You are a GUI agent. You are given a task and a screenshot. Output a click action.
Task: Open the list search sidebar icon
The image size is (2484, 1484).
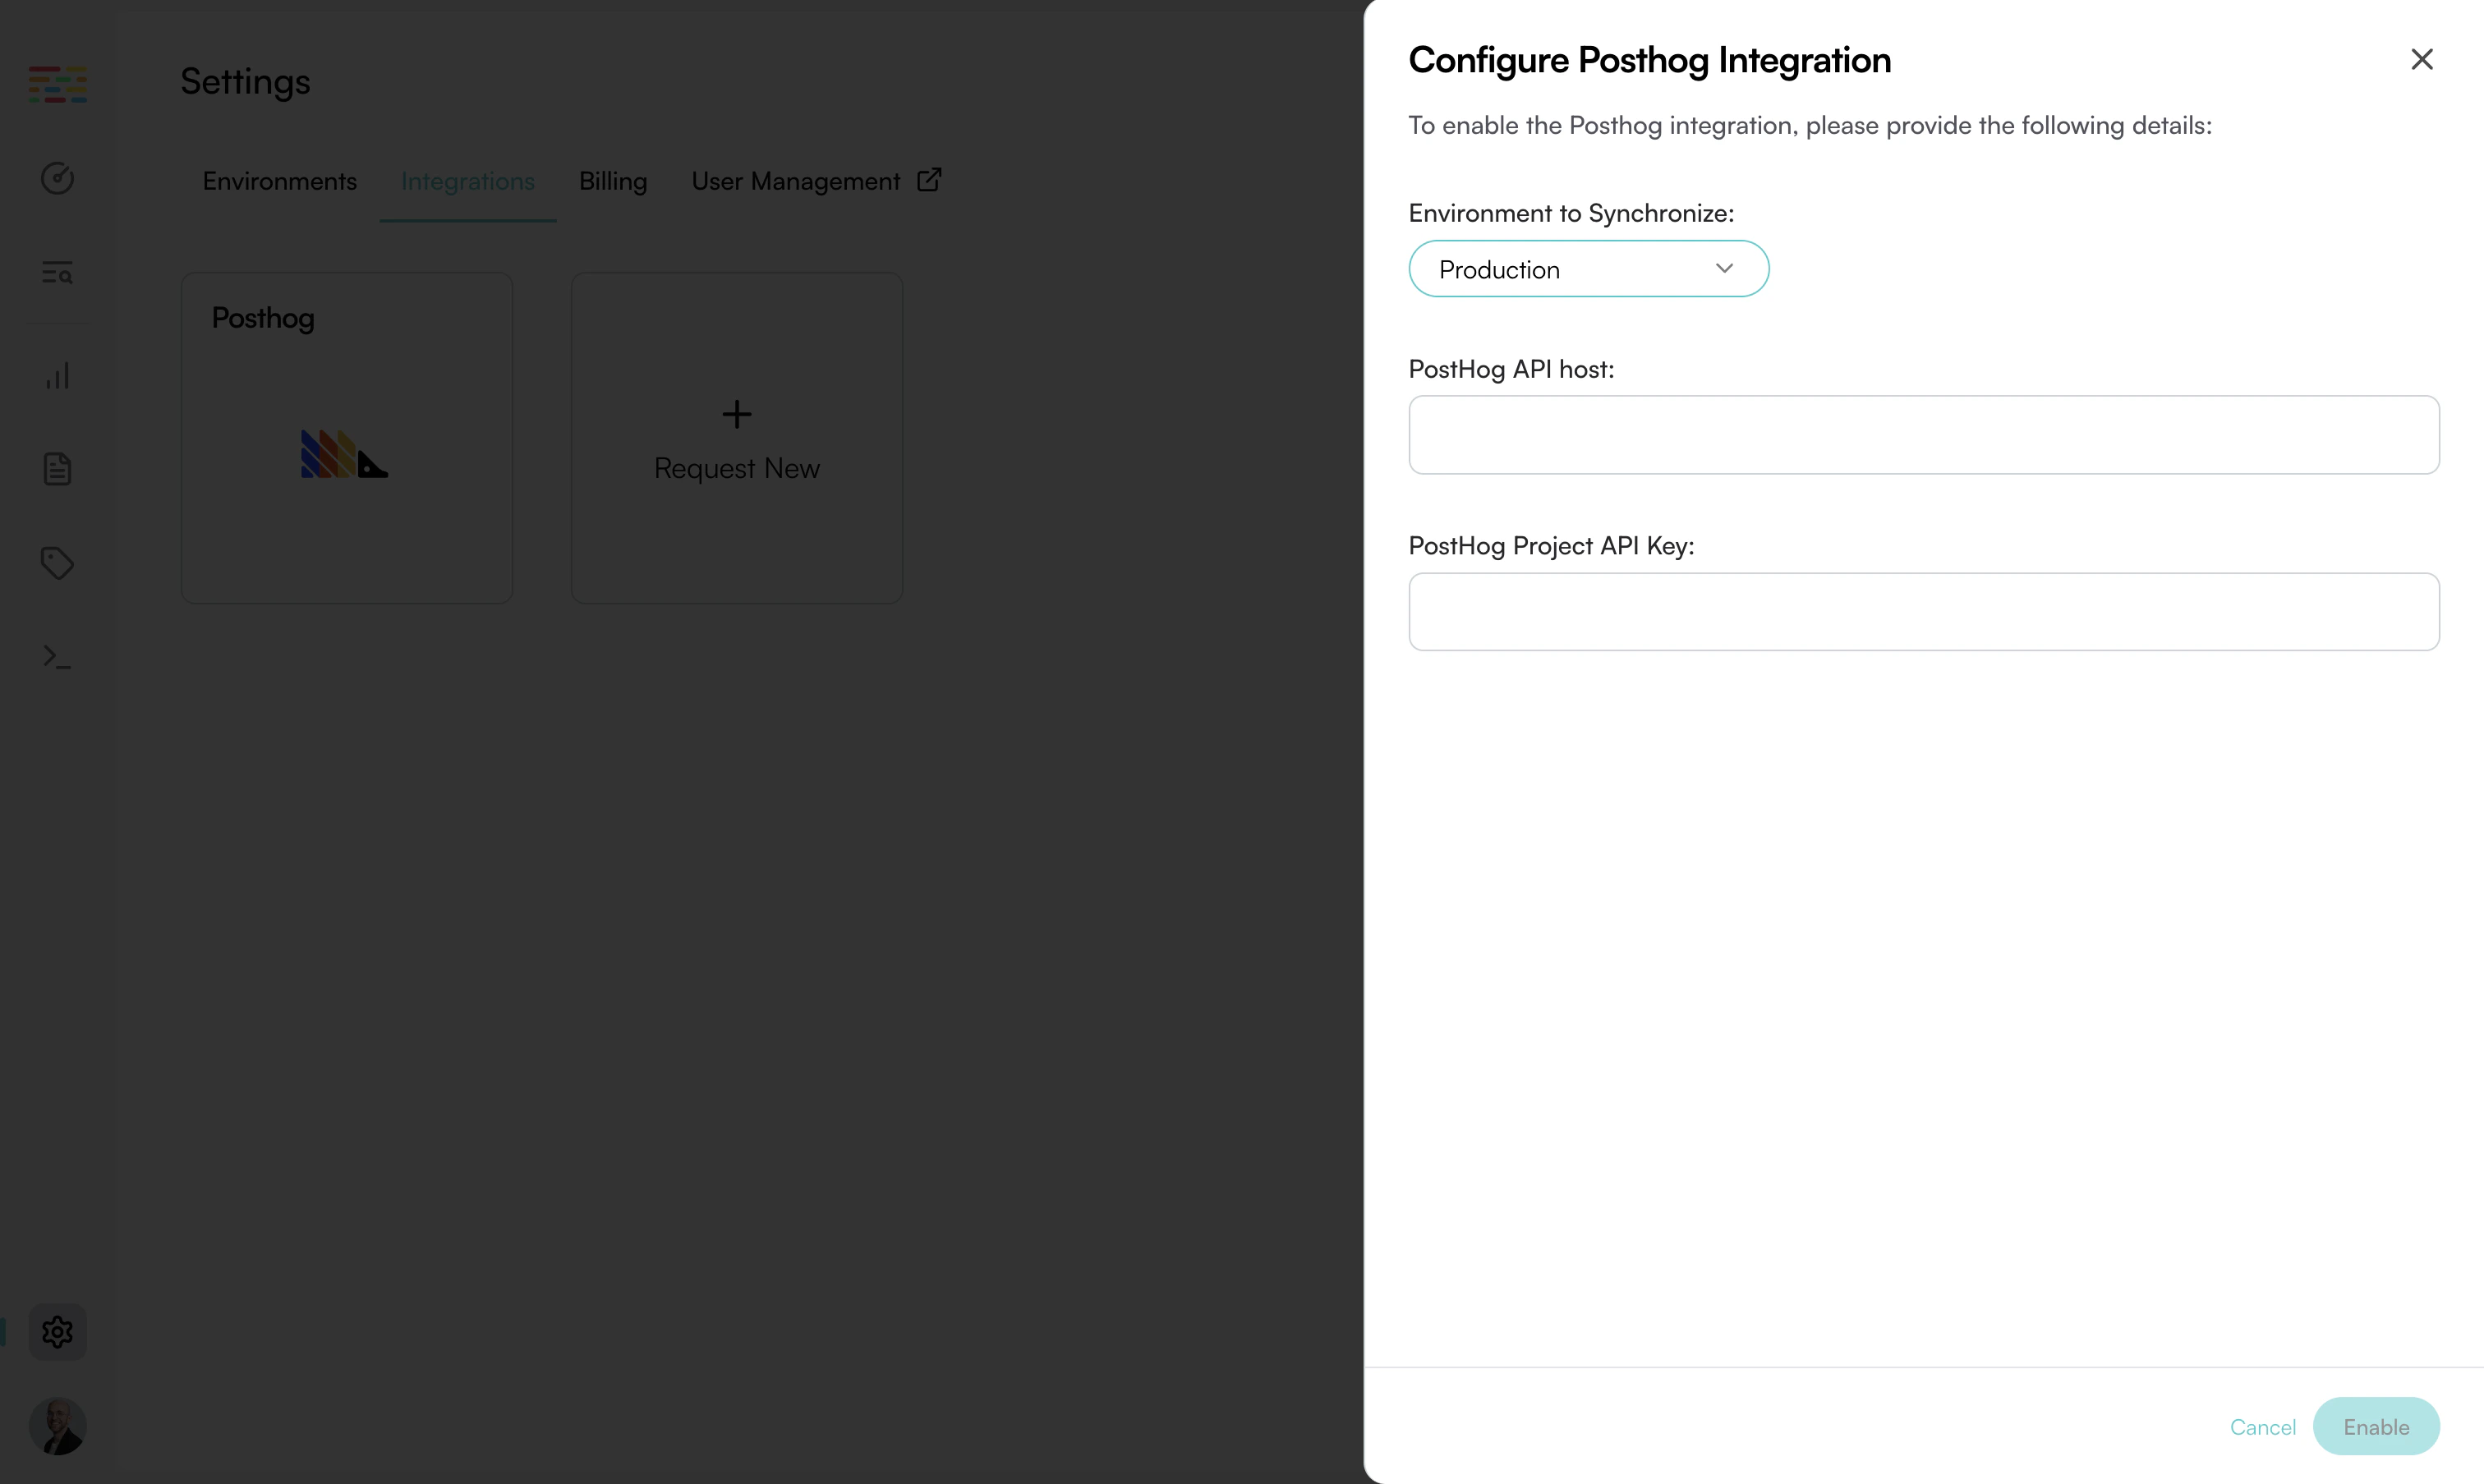coord(57,272)
